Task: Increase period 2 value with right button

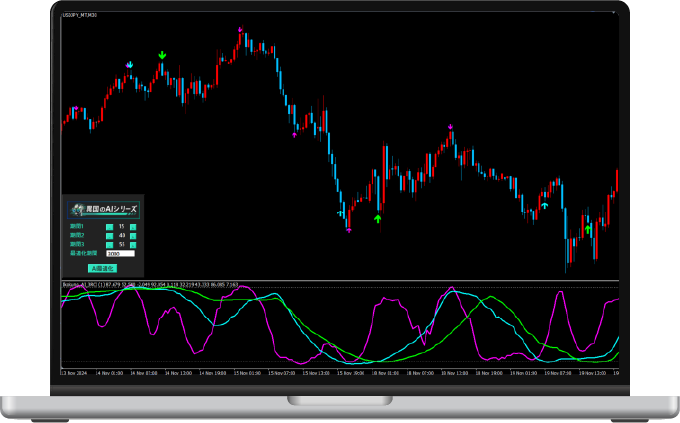Action: 132,236
